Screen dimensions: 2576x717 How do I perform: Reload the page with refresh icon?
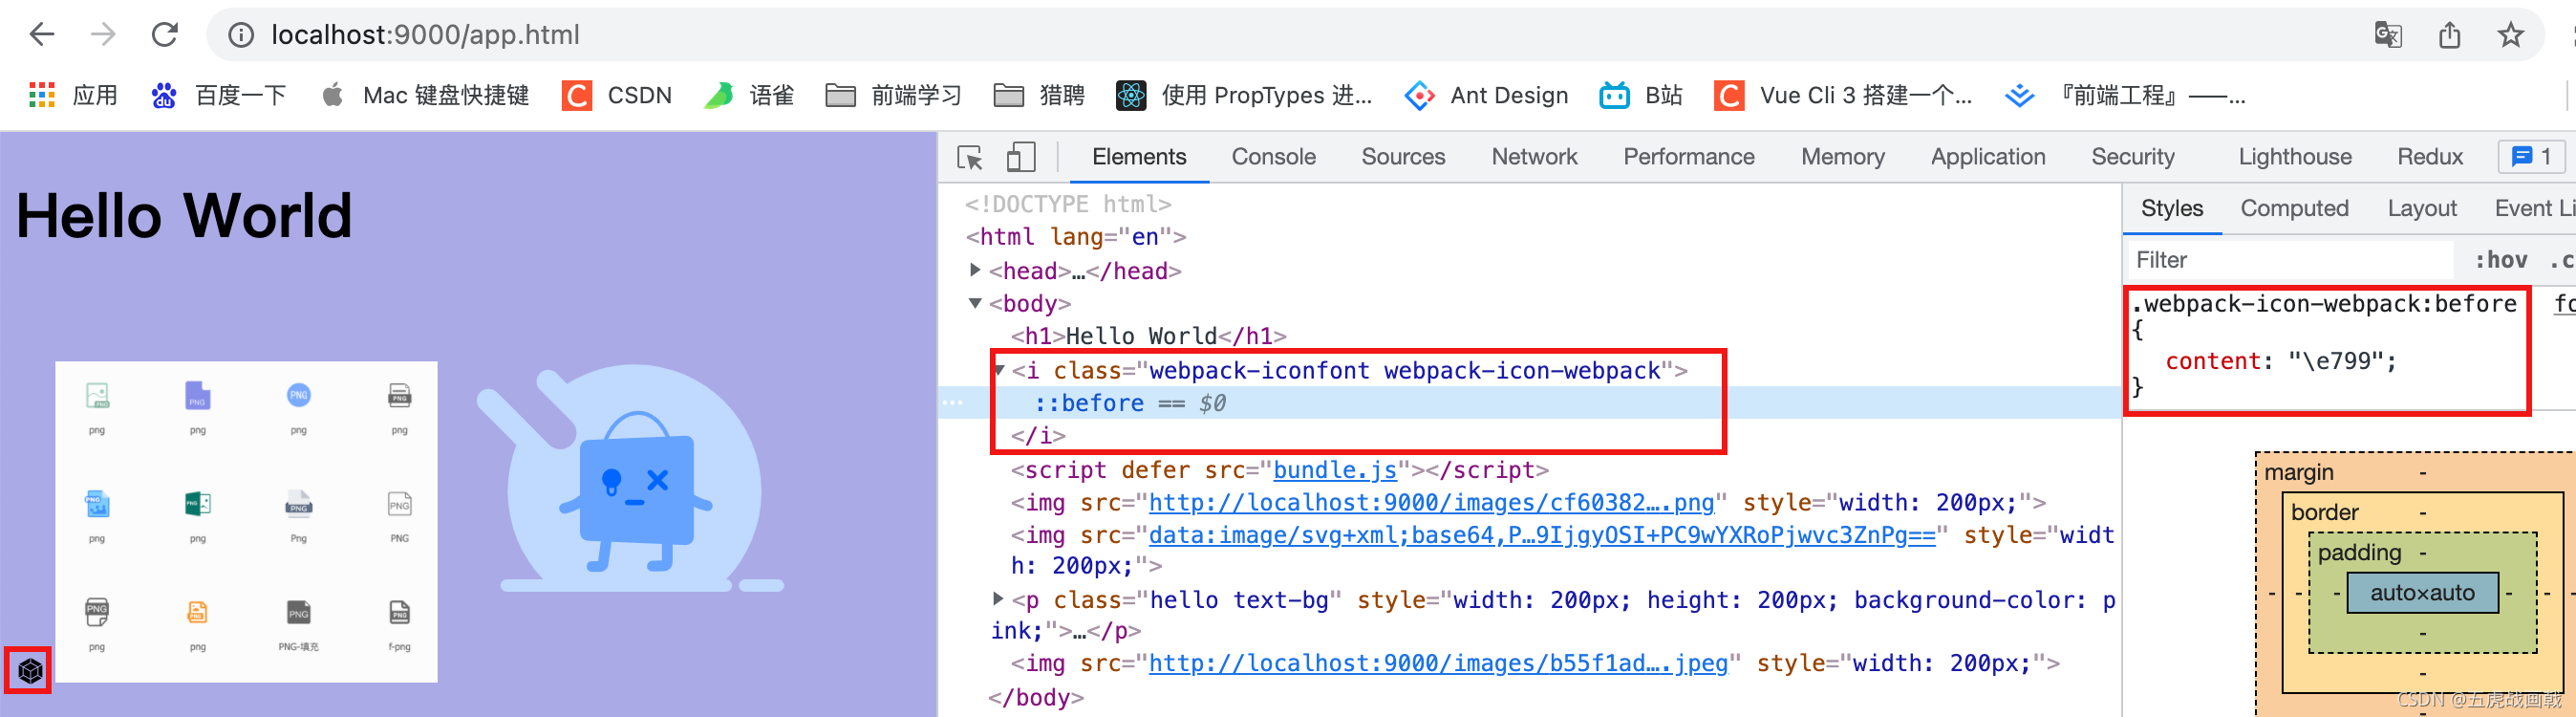(165, 35)
